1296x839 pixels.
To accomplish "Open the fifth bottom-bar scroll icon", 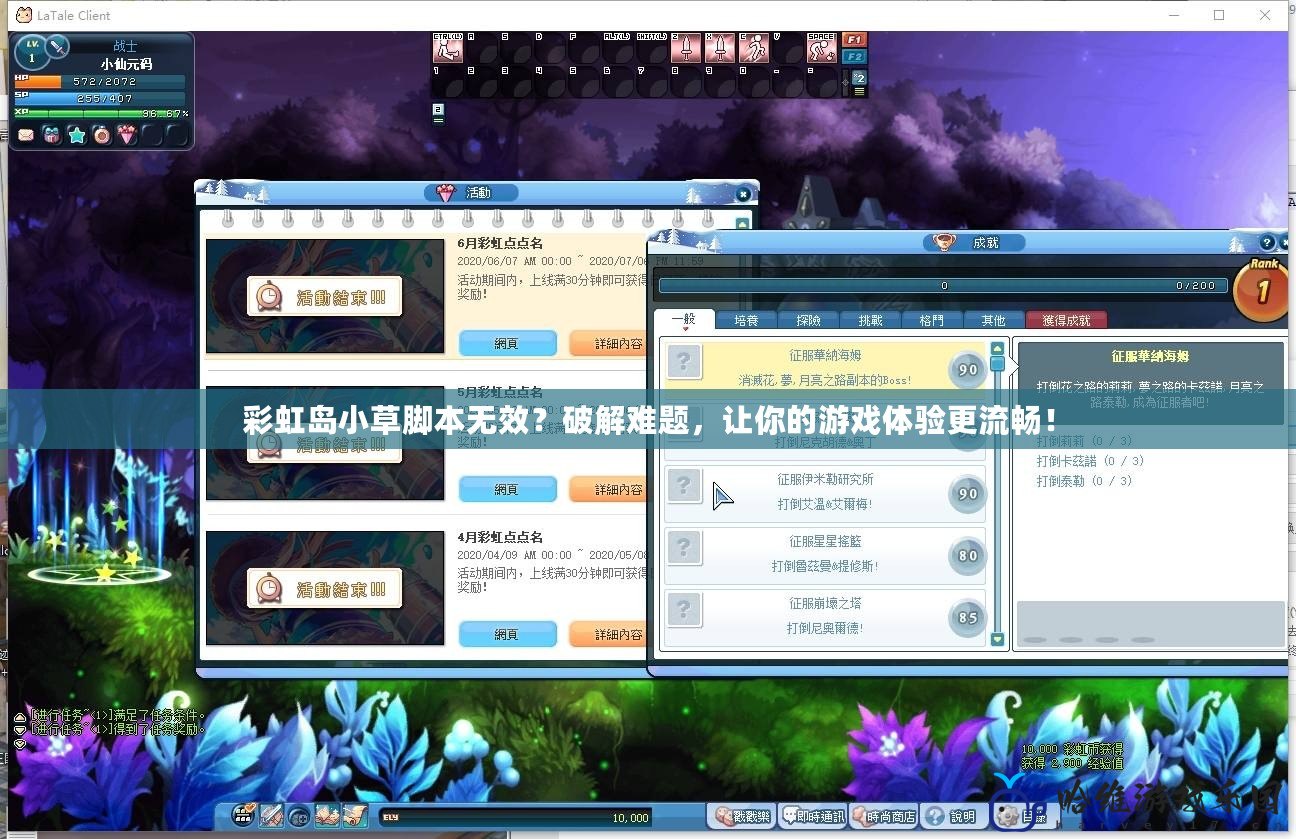I will pos(353,815).
